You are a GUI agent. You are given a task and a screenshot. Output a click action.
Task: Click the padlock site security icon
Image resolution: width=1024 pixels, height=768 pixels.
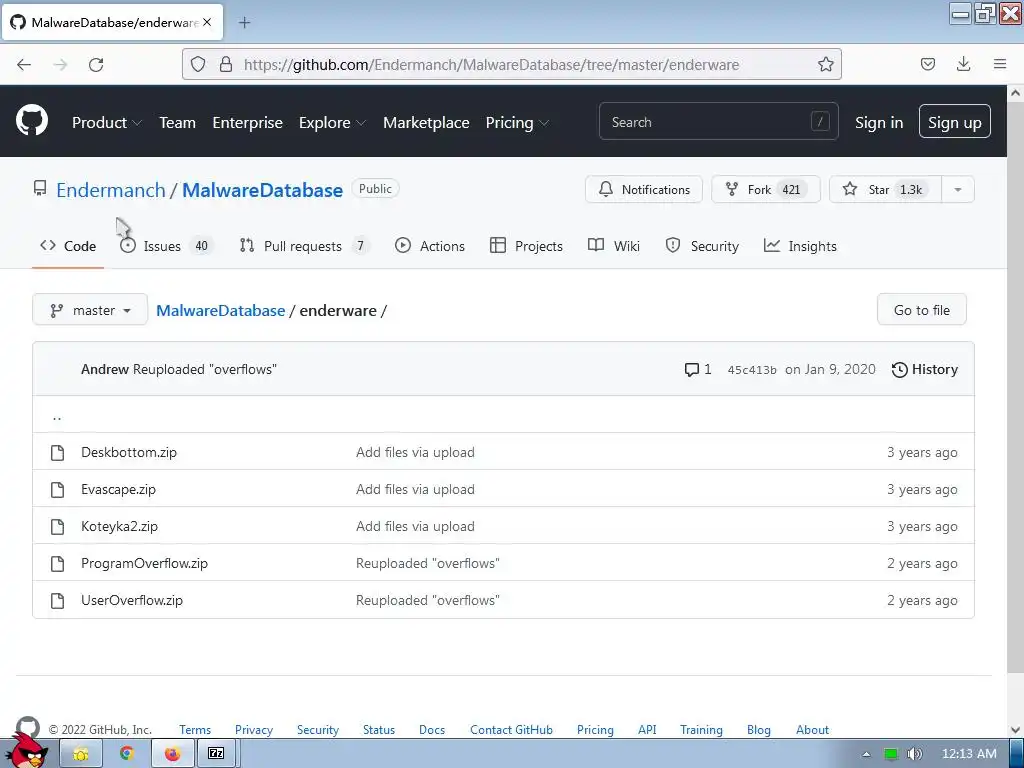pos(226,64)
